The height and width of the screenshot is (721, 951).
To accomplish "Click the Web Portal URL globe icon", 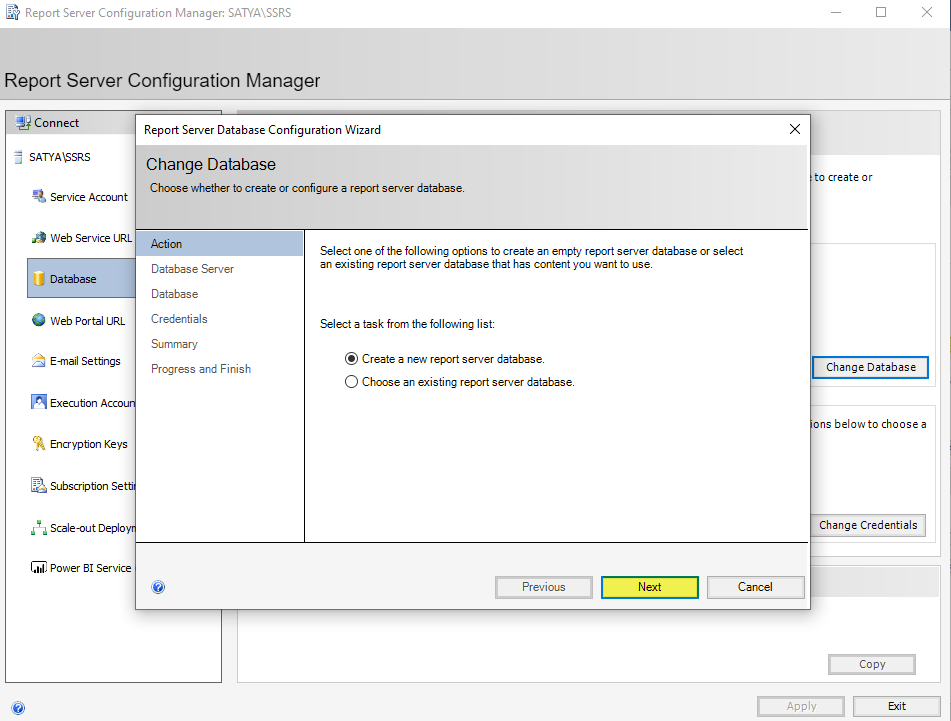I will tap(39, 321).
